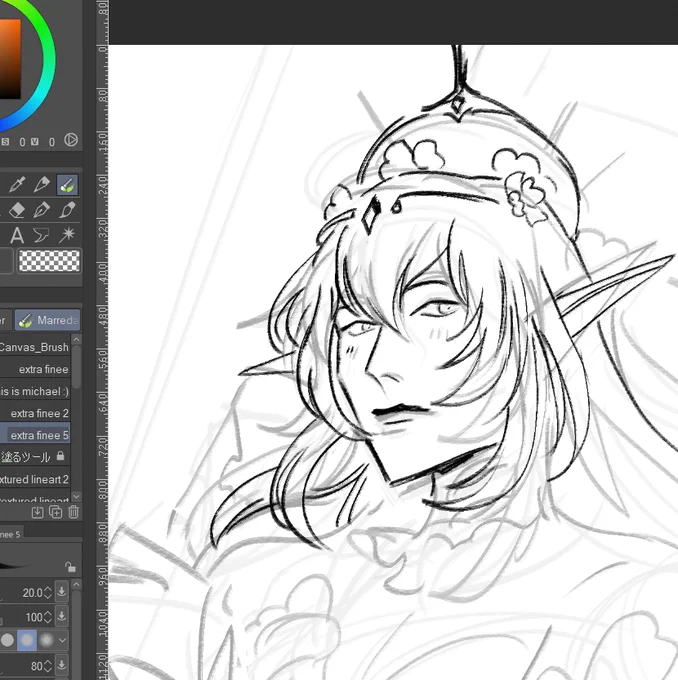
Task: Select the Eyedropper tool
Action: click(17, 185)
